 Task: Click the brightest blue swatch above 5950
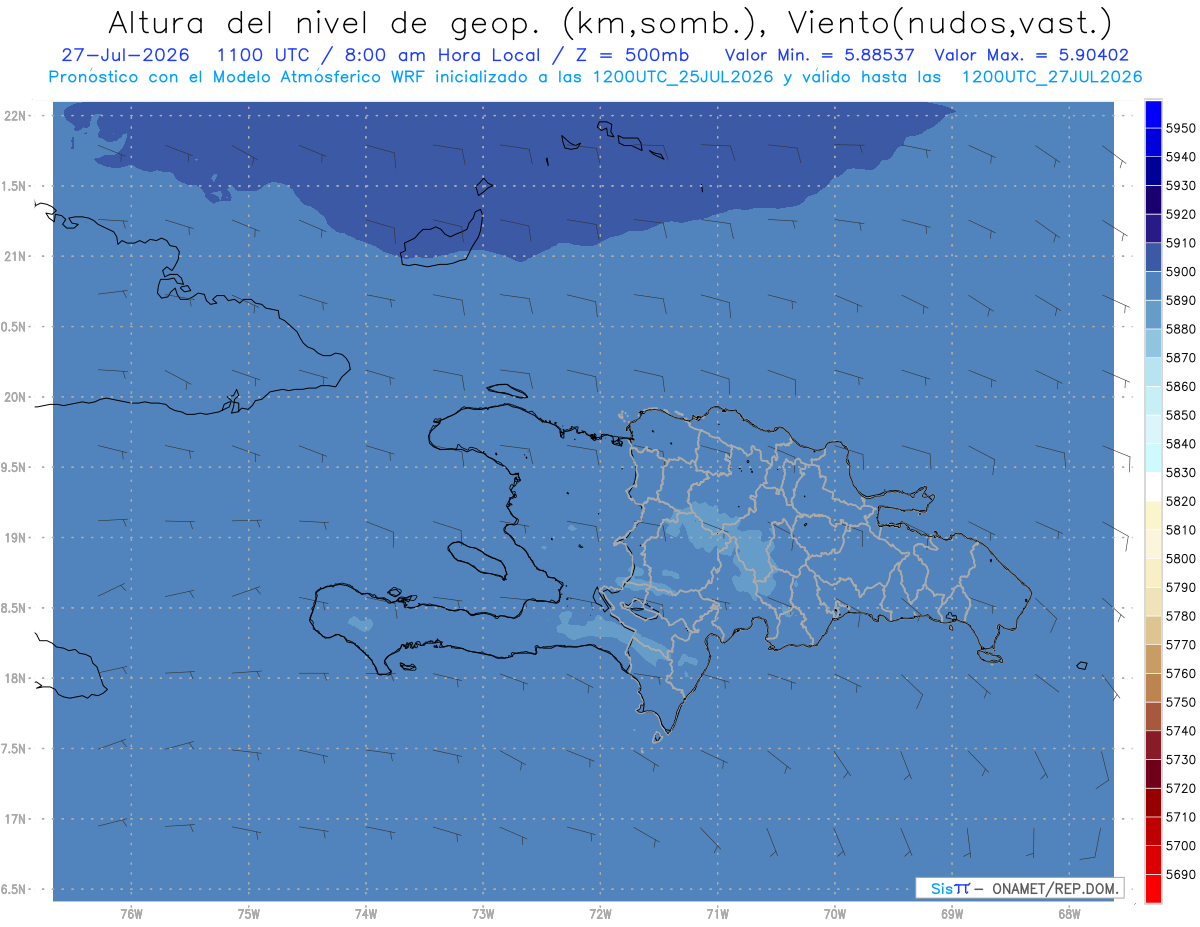tap(1152, 114)
